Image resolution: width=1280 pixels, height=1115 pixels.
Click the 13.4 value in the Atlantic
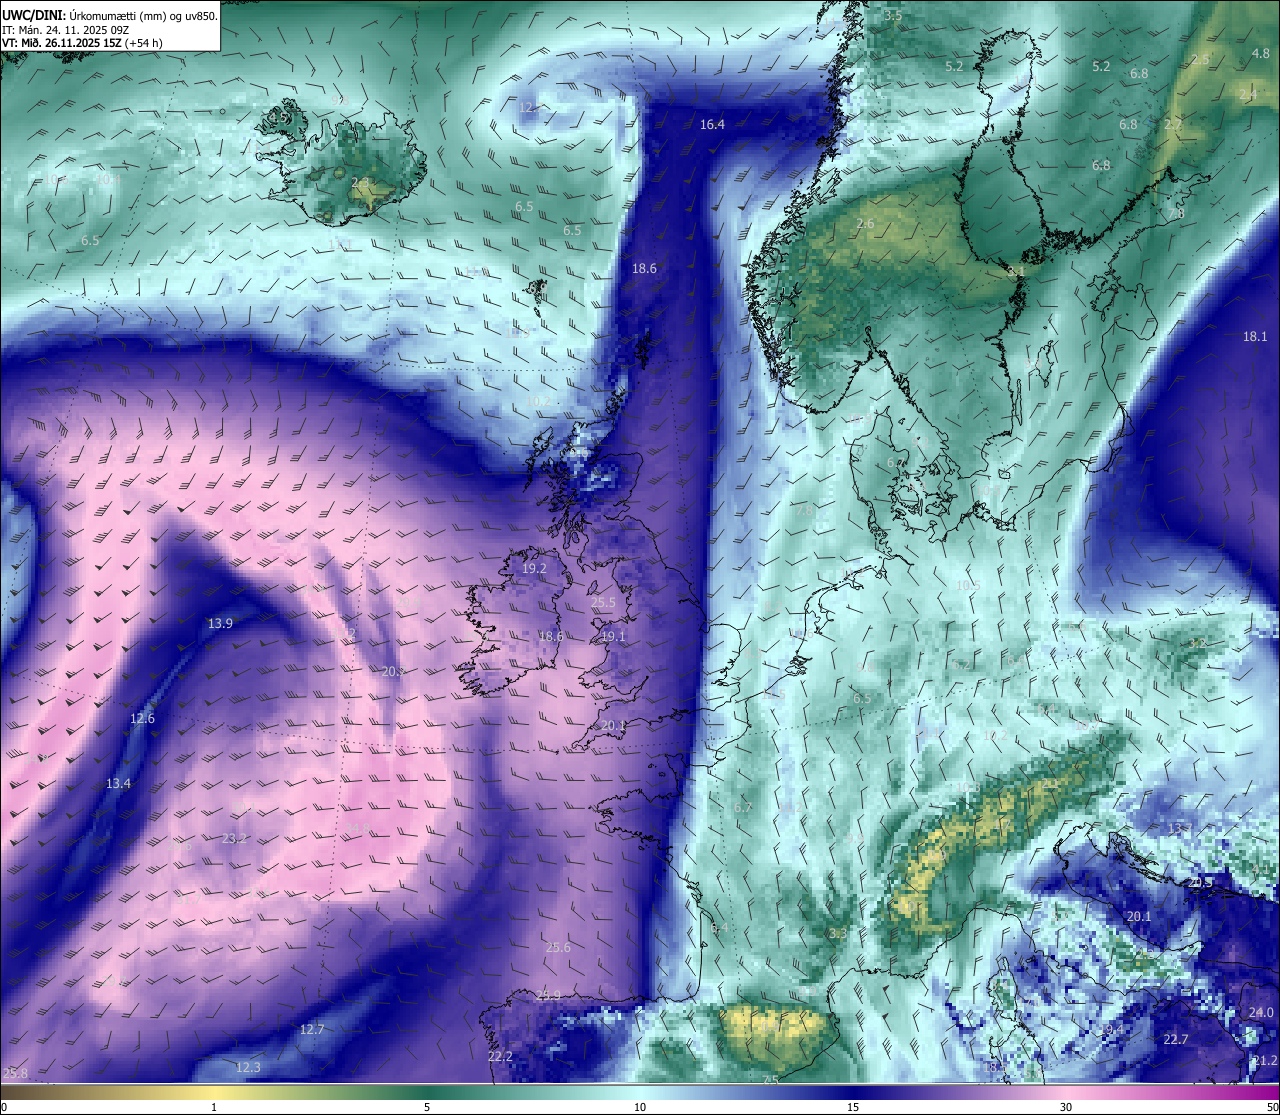point(118,783)
